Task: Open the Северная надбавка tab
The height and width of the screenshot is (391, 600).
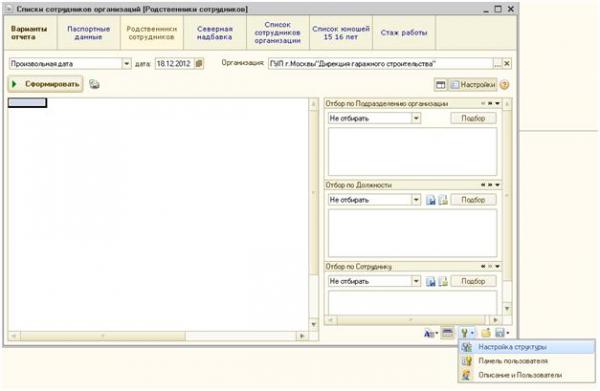Action: click(215, 33)
